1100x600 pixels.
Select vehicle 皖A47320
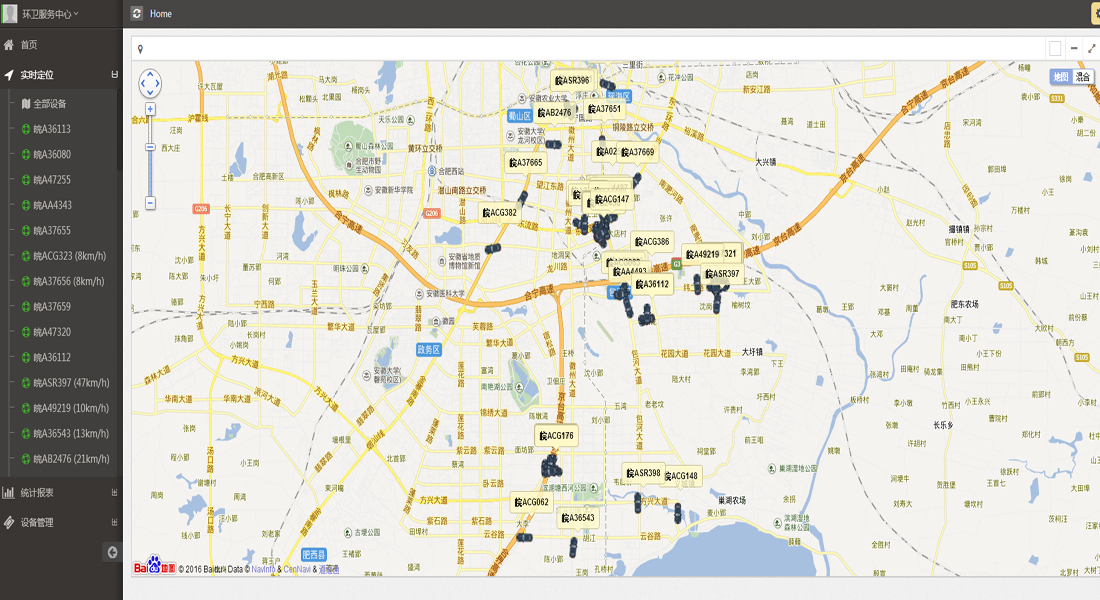(x=52, y=332)
